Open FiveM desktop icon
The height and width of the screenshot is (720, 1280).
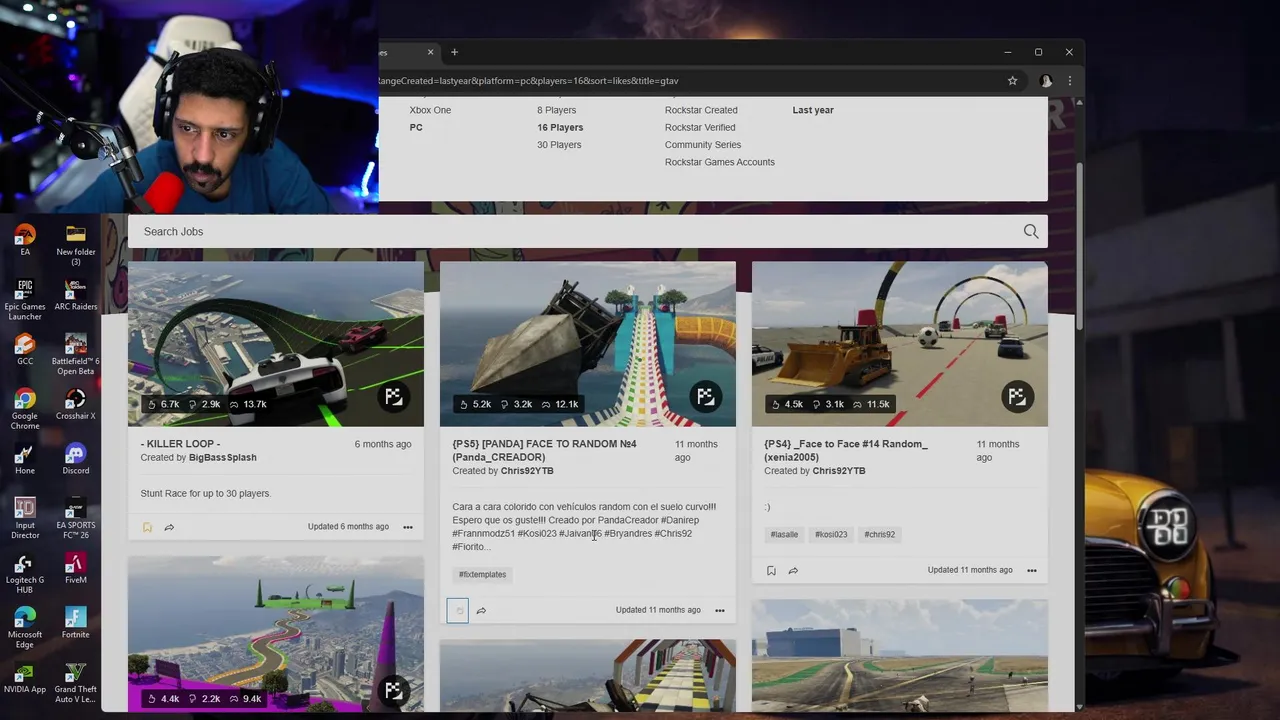pyautogui.click(x=76, y=568)
